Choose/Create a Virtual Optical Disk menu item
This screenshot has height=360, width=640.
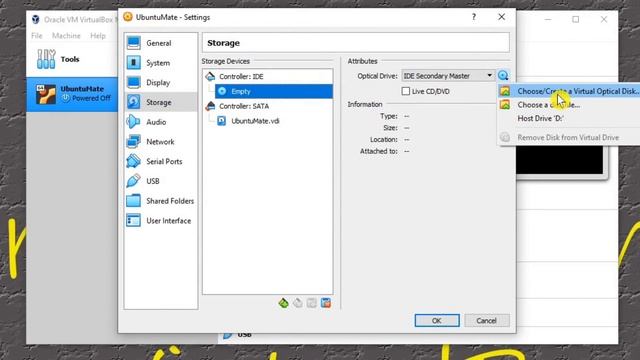[570, 91]
